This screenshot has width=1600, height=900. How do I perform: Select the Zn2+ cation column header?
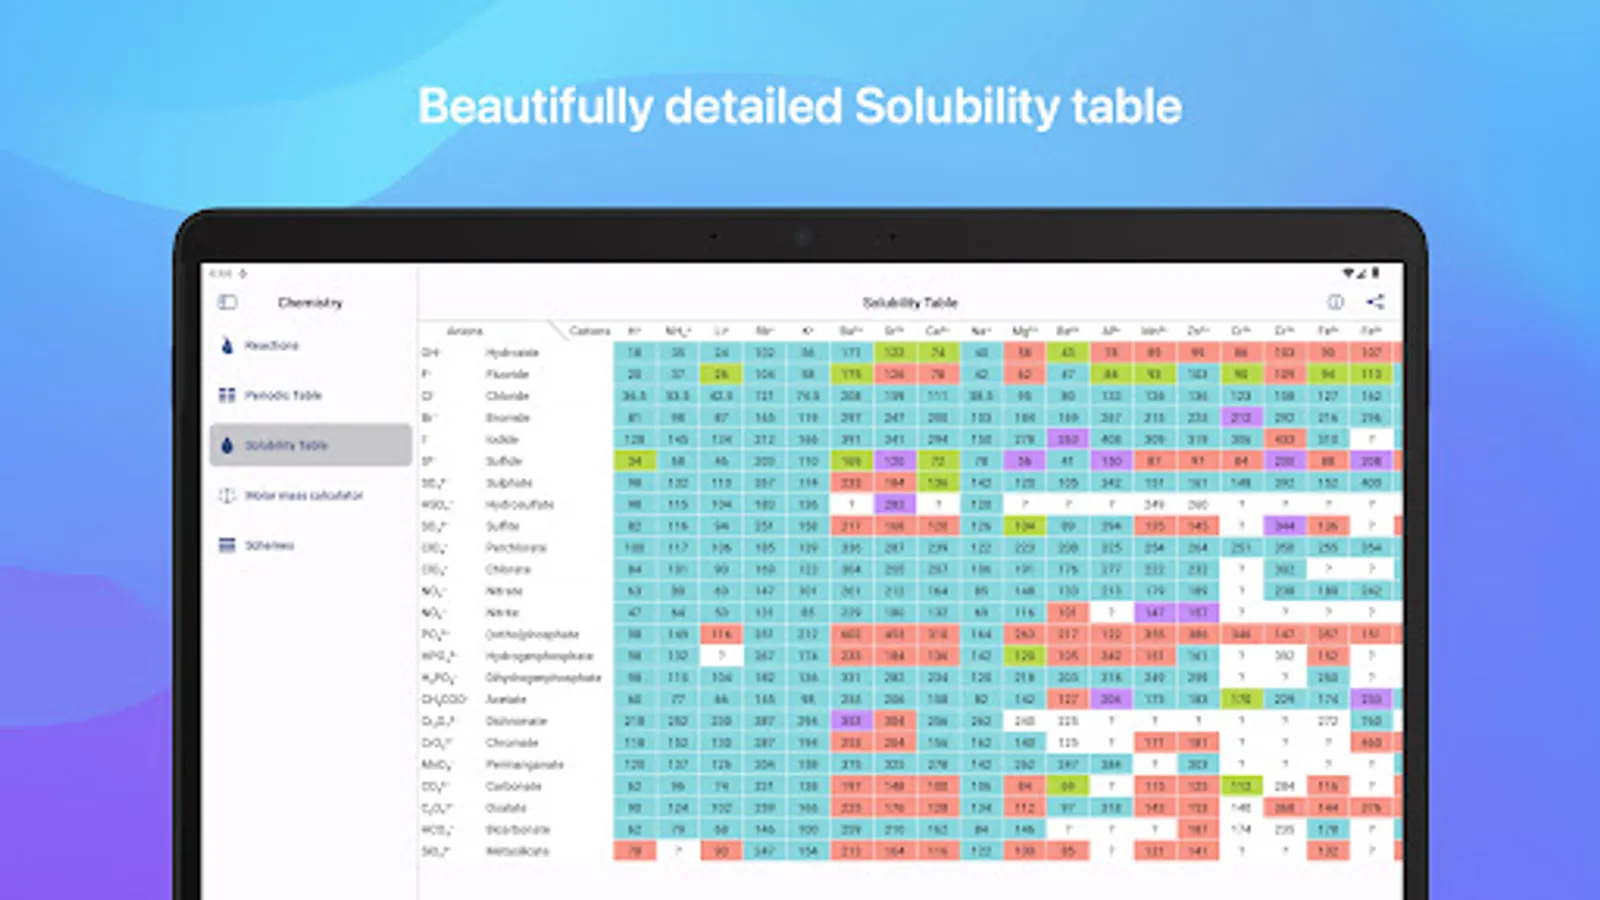tap(1198, 331)
